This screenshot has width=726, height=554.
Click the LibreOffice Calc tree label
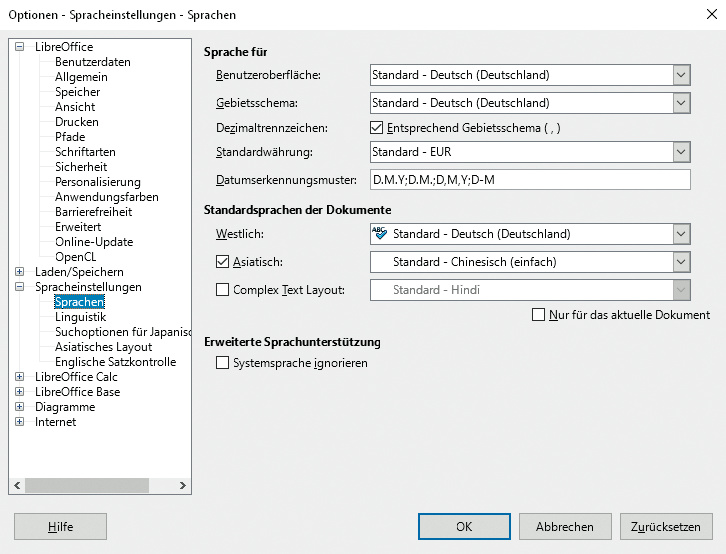76,377
